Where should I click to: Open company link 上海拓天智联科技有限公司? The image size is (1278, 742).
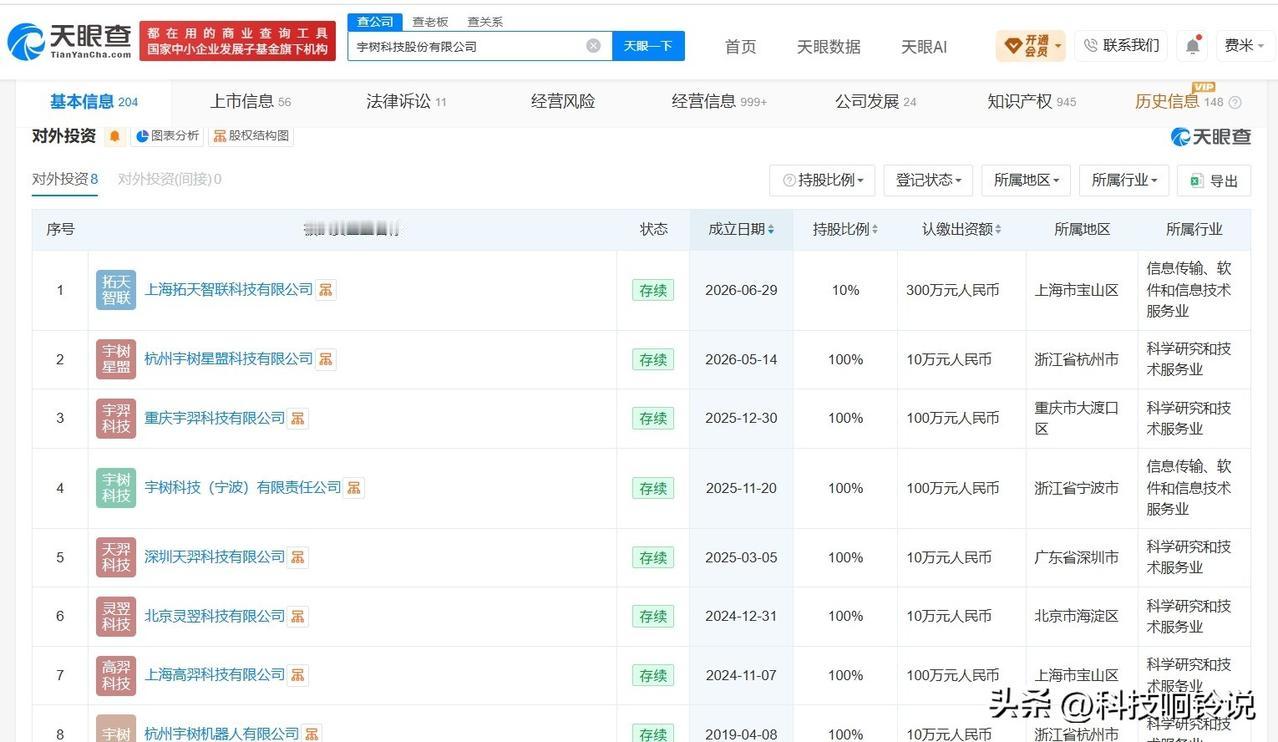(x=228, y=290)
